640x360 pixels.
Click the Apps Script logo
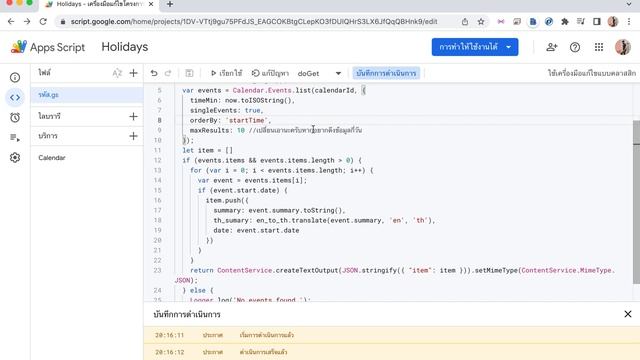(x=48, y=47)
